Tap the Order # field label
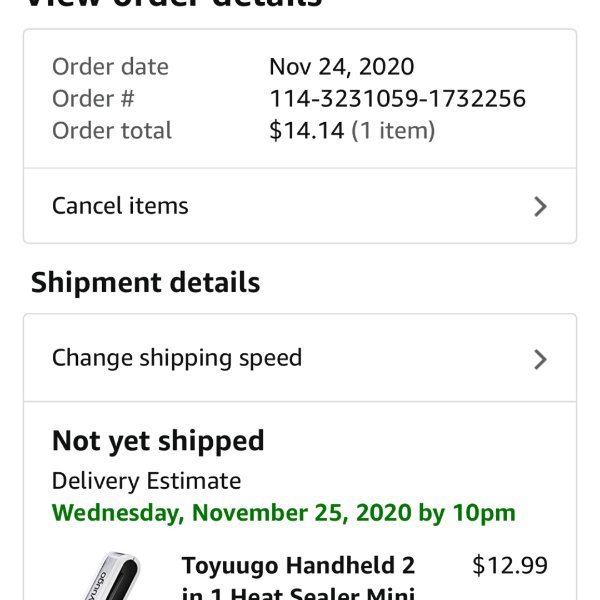 pos(93,99)
